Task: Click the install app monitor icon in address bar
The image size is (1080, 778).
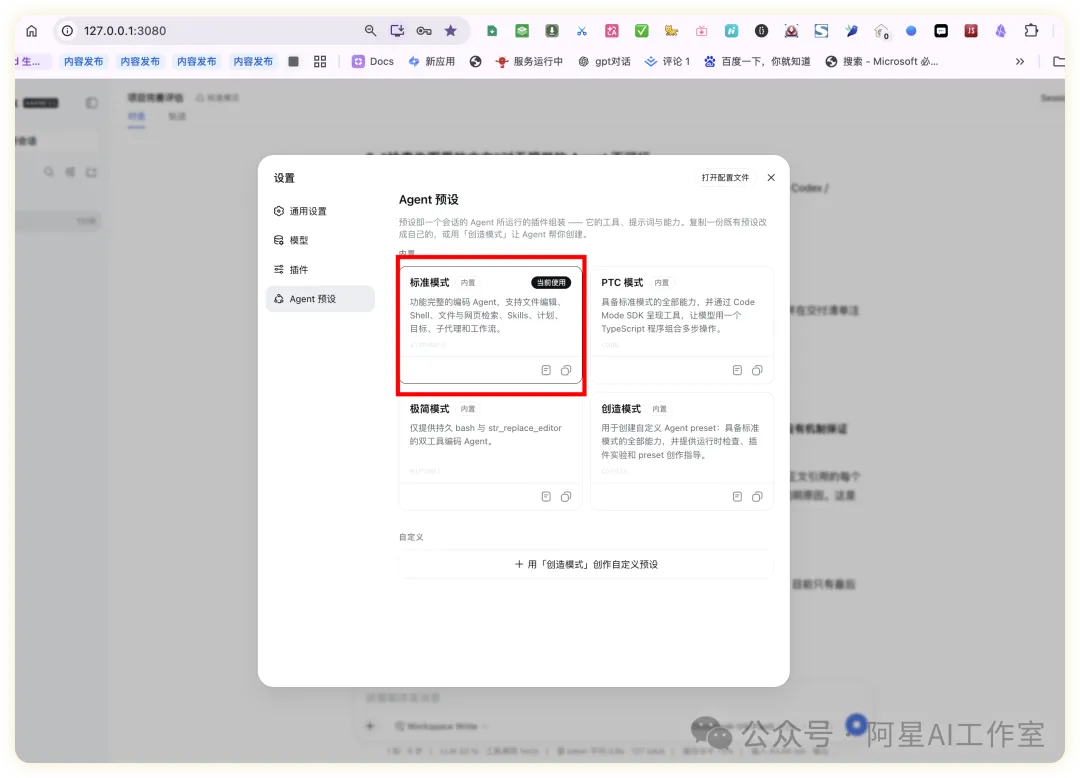Action: point(397,31)
